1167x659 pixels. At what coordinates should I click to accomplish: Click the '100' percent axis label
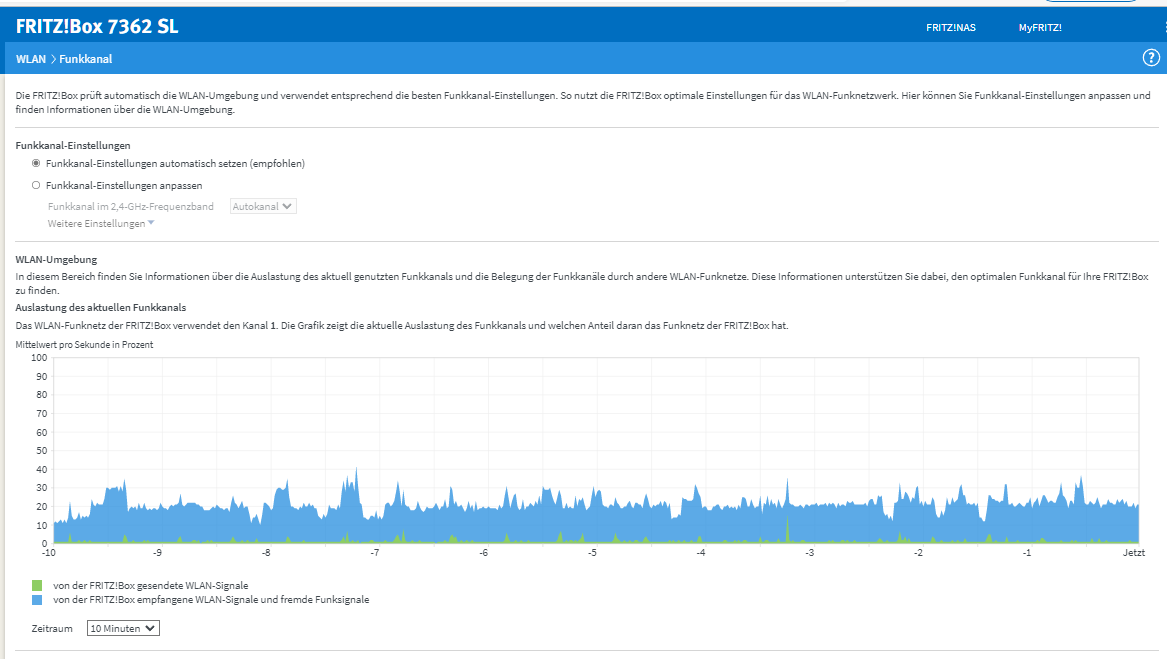click(39, 357)
